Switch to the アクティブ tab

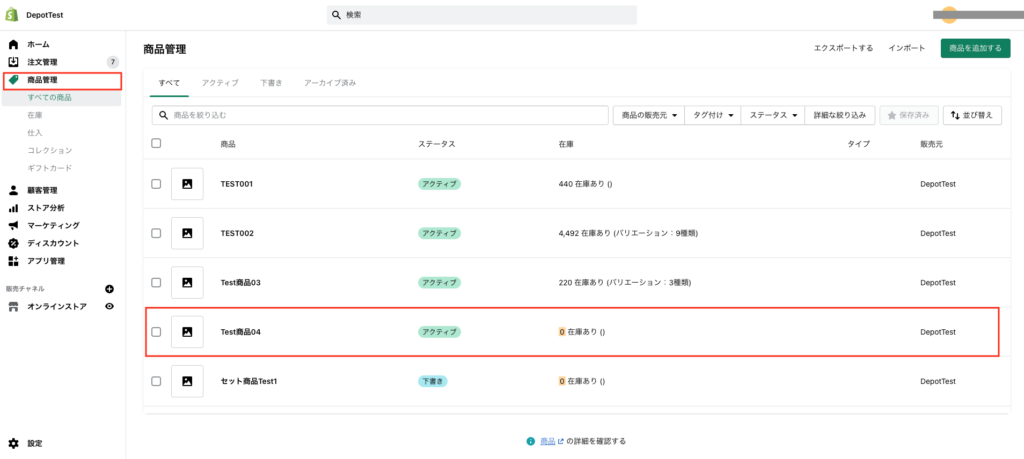click(x=220, y=82)
